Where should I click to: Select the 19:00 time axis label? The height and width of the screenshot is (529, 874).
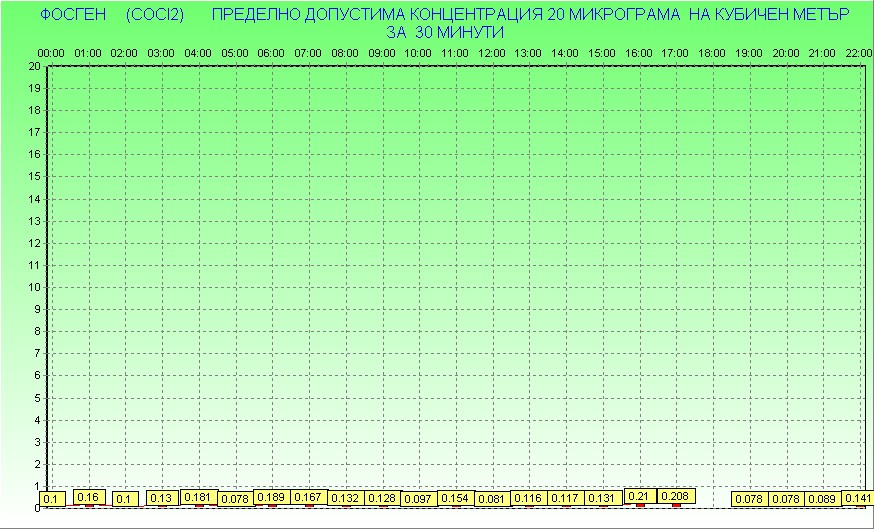pyautogui.click(x=749, y=54)
